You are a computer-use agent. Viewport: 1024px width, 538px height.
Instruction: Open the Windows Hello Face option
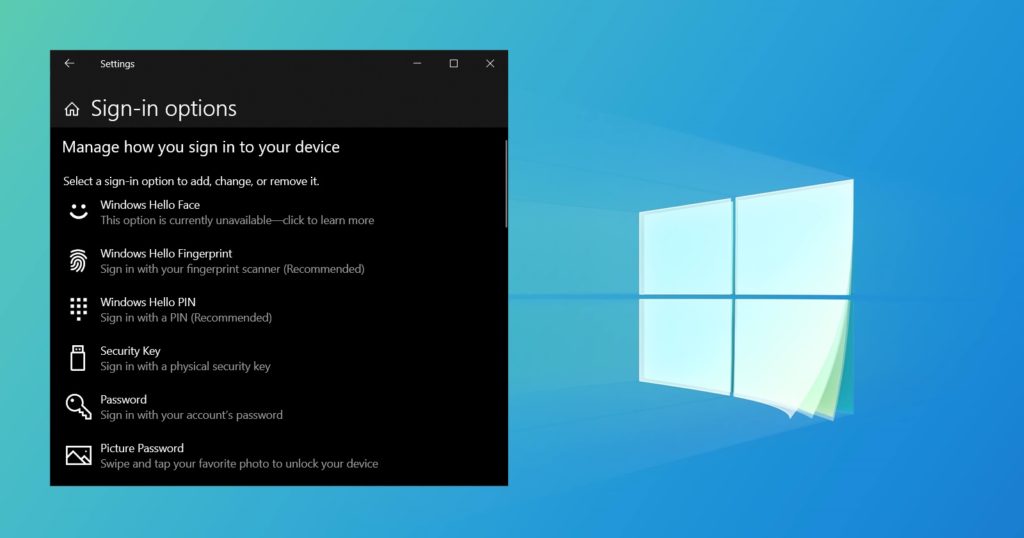279,212
